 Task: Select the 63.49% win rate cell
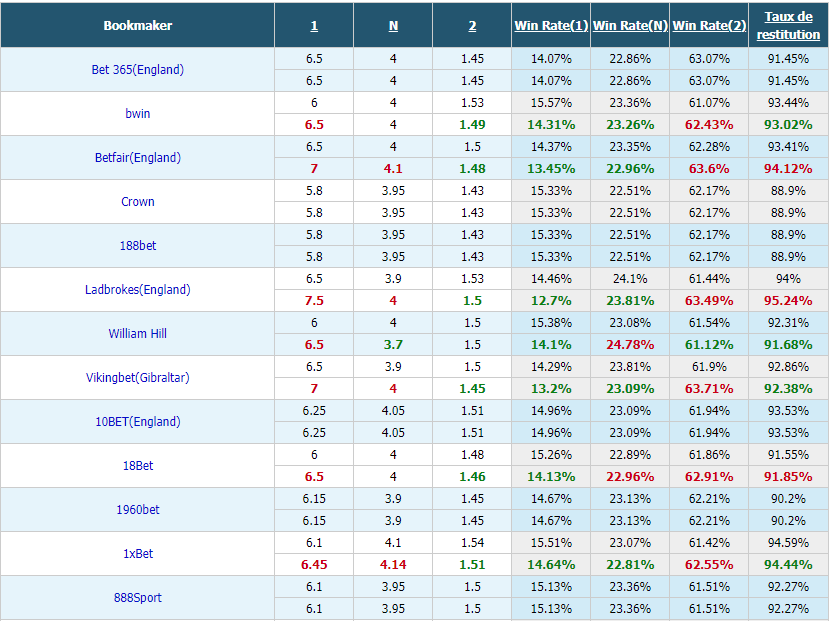pos(709,301)
